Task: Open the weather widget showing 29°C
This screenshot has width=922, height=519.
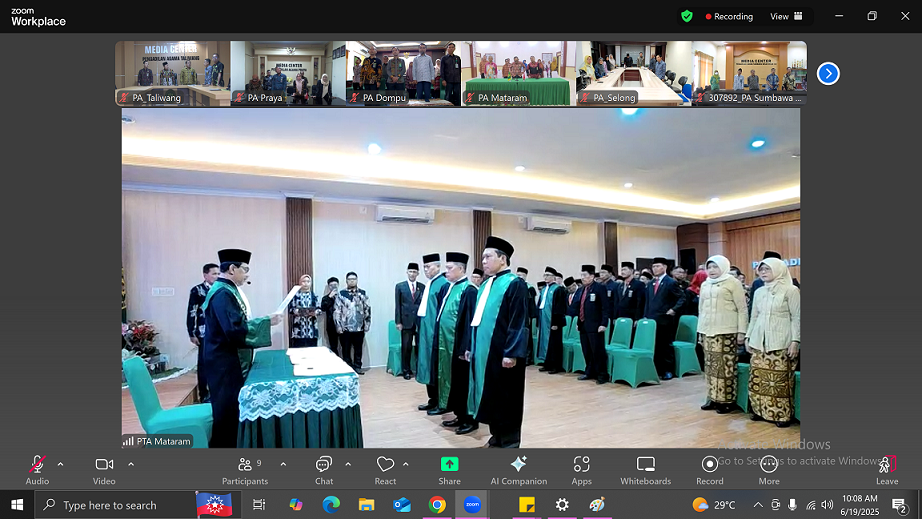Action: (x=714, y=505)
